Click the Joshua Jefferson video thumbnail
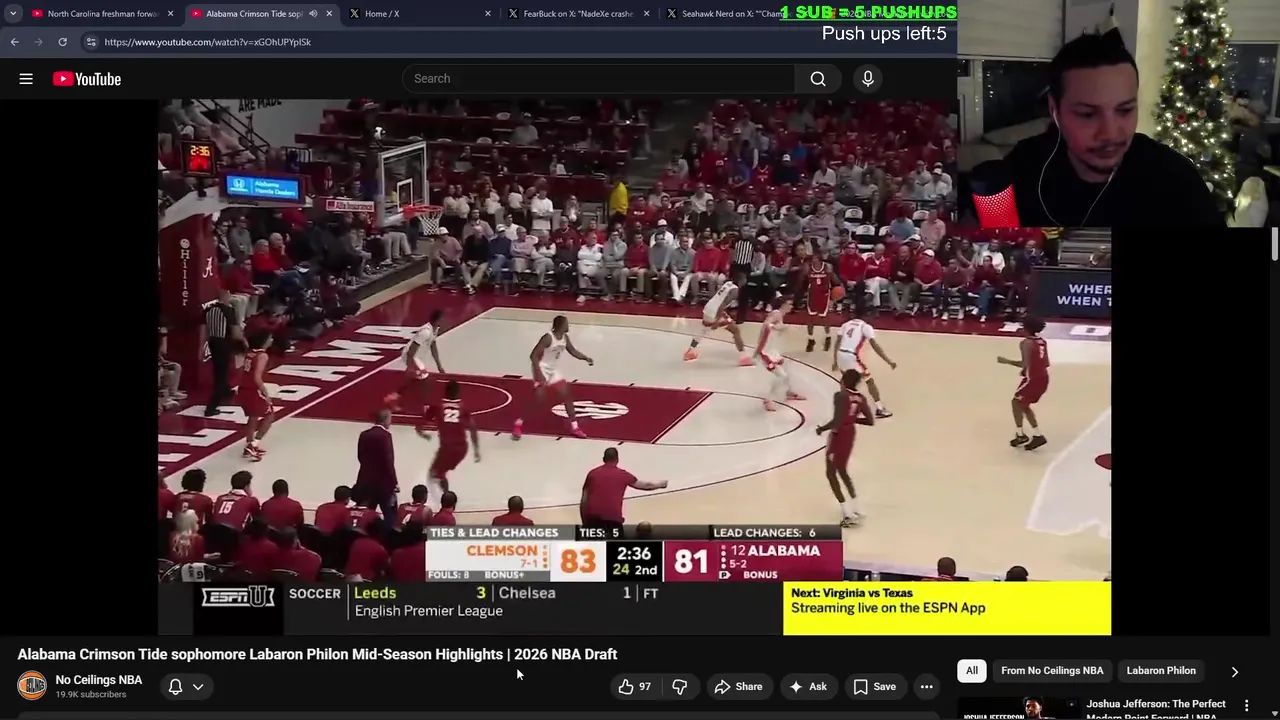Image resolution: width=1280 pixels, height=720 pixels. pyautogui.click(x=1019, y=709)
